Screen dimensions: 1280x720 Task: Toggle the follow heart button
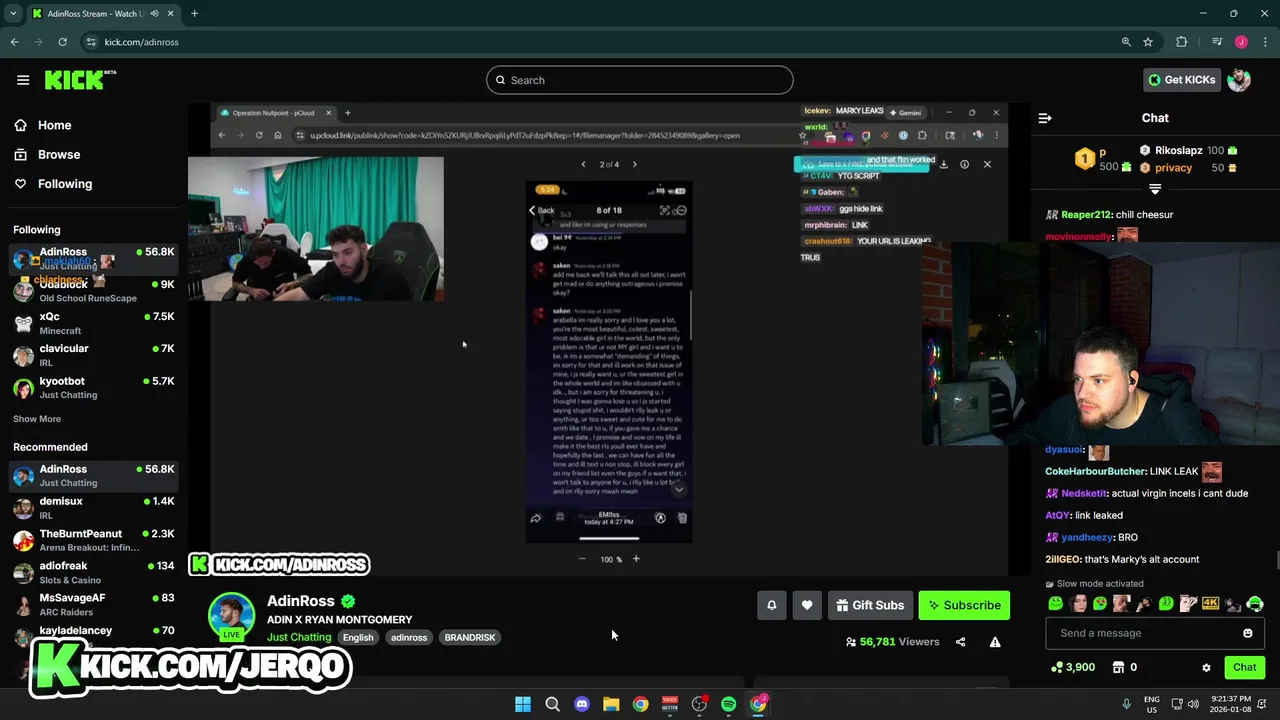click(x=807, y=605)
